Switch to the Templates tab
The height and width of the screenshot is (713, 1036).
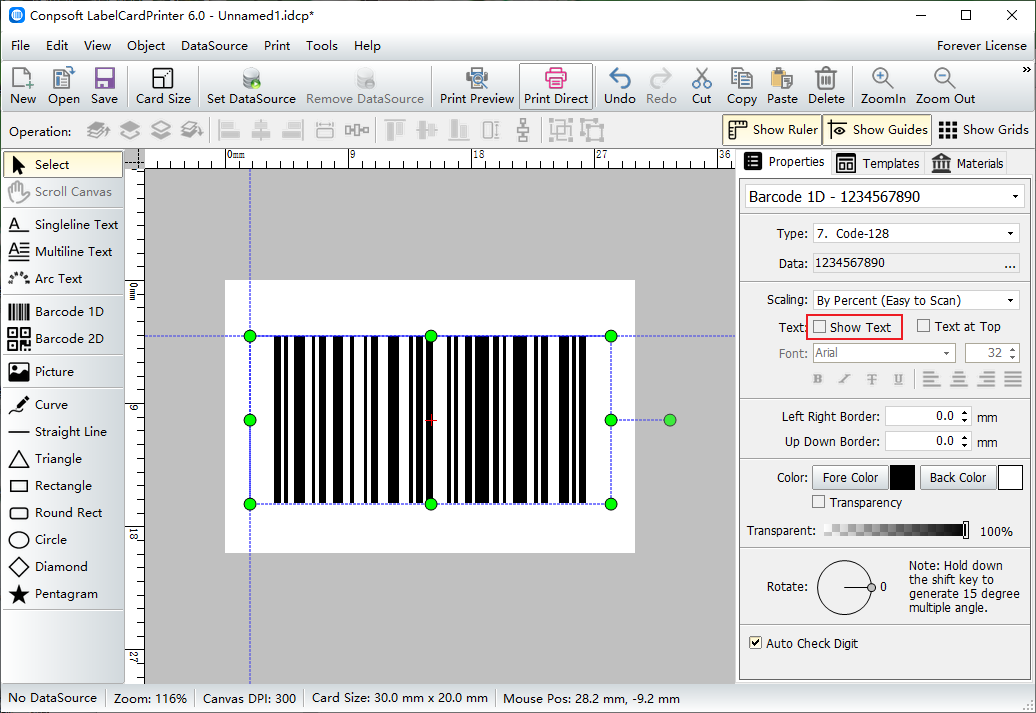877,163
